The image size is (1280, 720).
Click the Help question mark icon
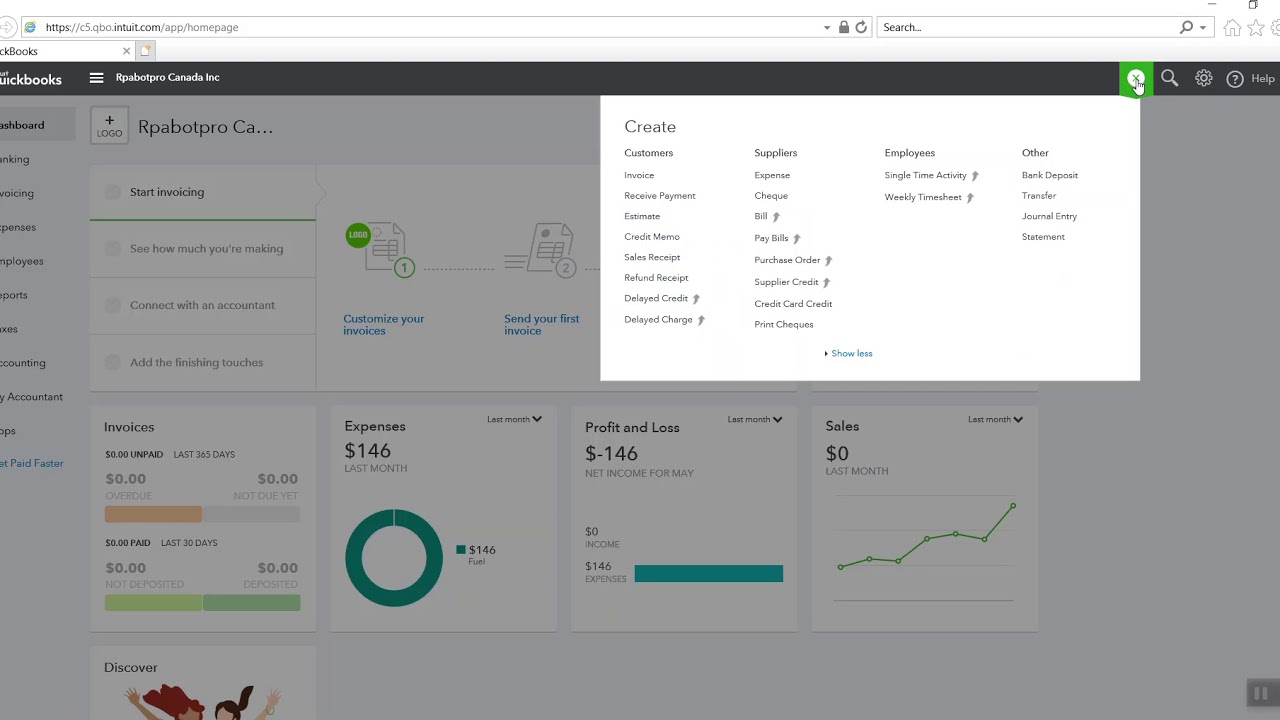pos(1235,79)
